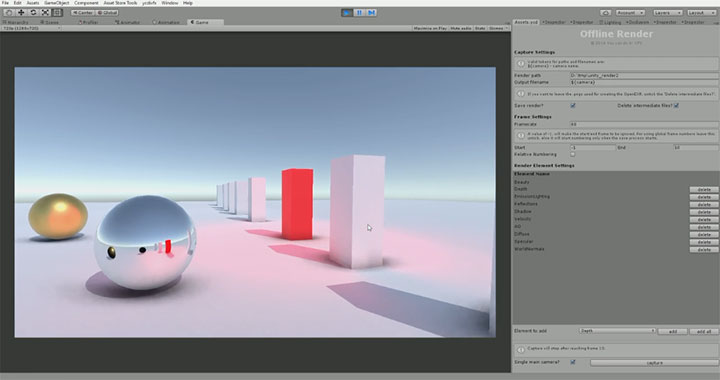Open the Element to add dropdown
720x380 pixels.
point(617,331)
